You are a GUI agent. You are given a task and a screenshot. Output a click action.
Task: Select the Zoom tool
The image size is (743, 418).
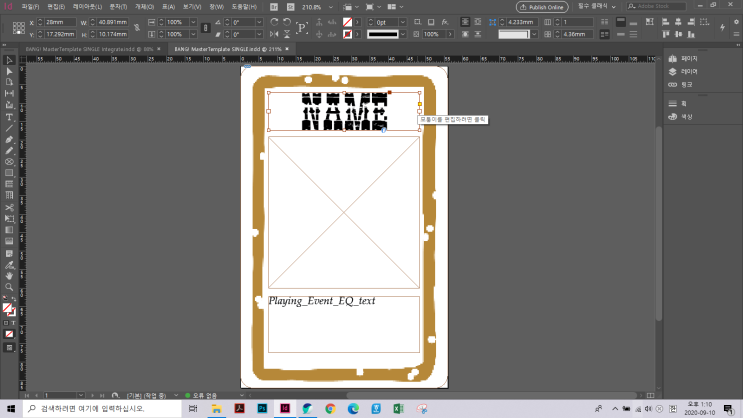[x=9, y=287]
